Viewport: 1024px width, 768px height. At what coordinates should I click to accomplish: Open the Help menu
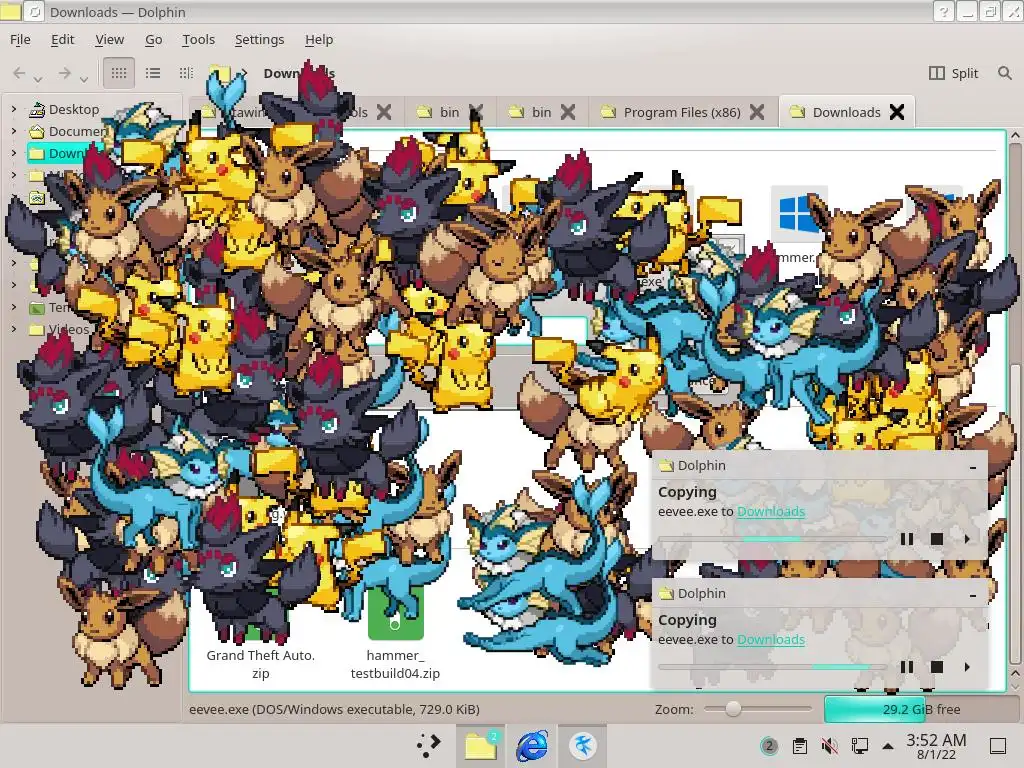(x=319, y=39)
